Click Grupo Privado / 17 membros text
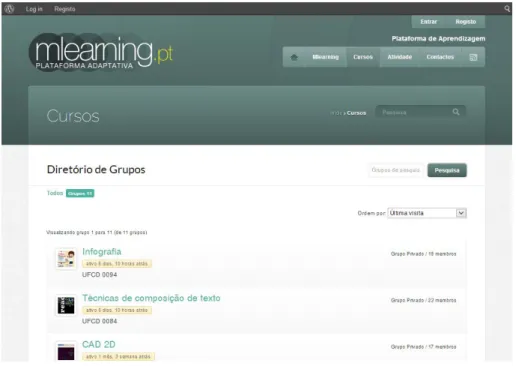 pyautogui.click(x=423, y=347)
